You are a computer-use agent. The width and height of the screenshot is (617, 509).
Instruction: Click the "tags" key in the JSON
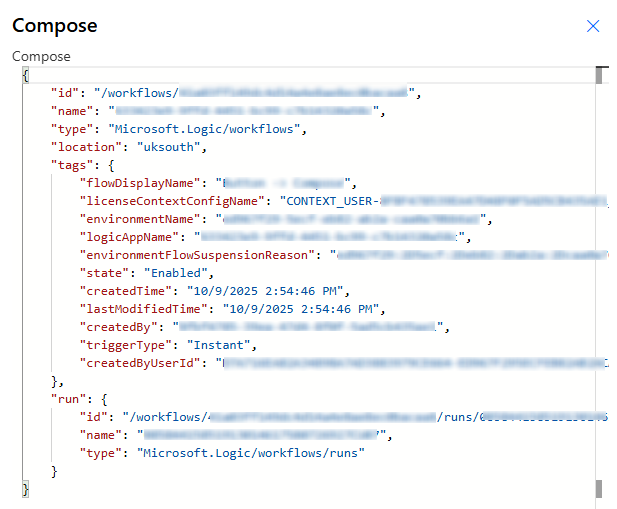tap(74, 164)
